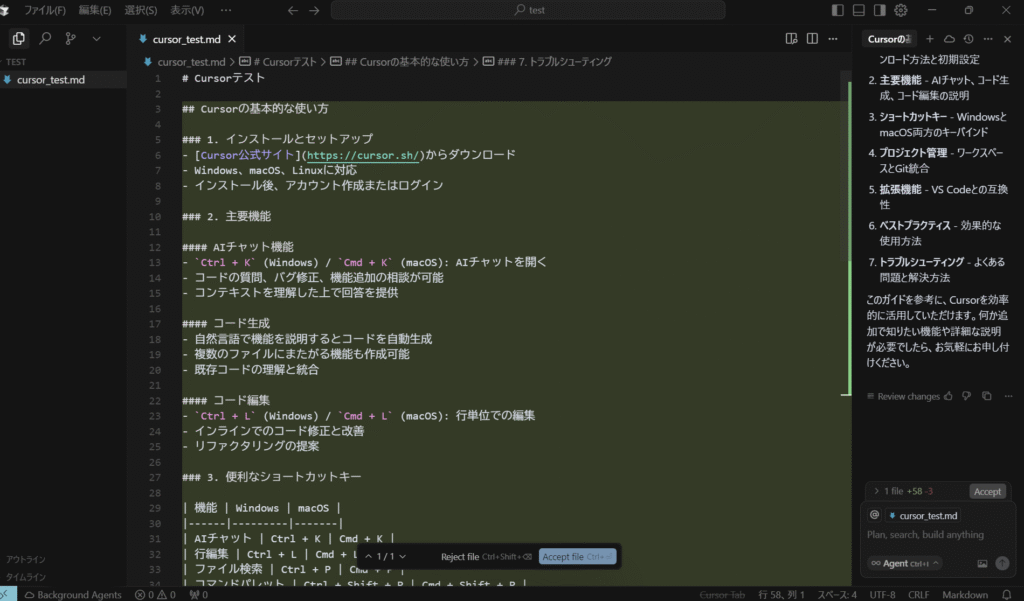Click the Cursor Tab status item
Image resolution: width=1024 pixels, height=601 pixels.
coord(722,594)
